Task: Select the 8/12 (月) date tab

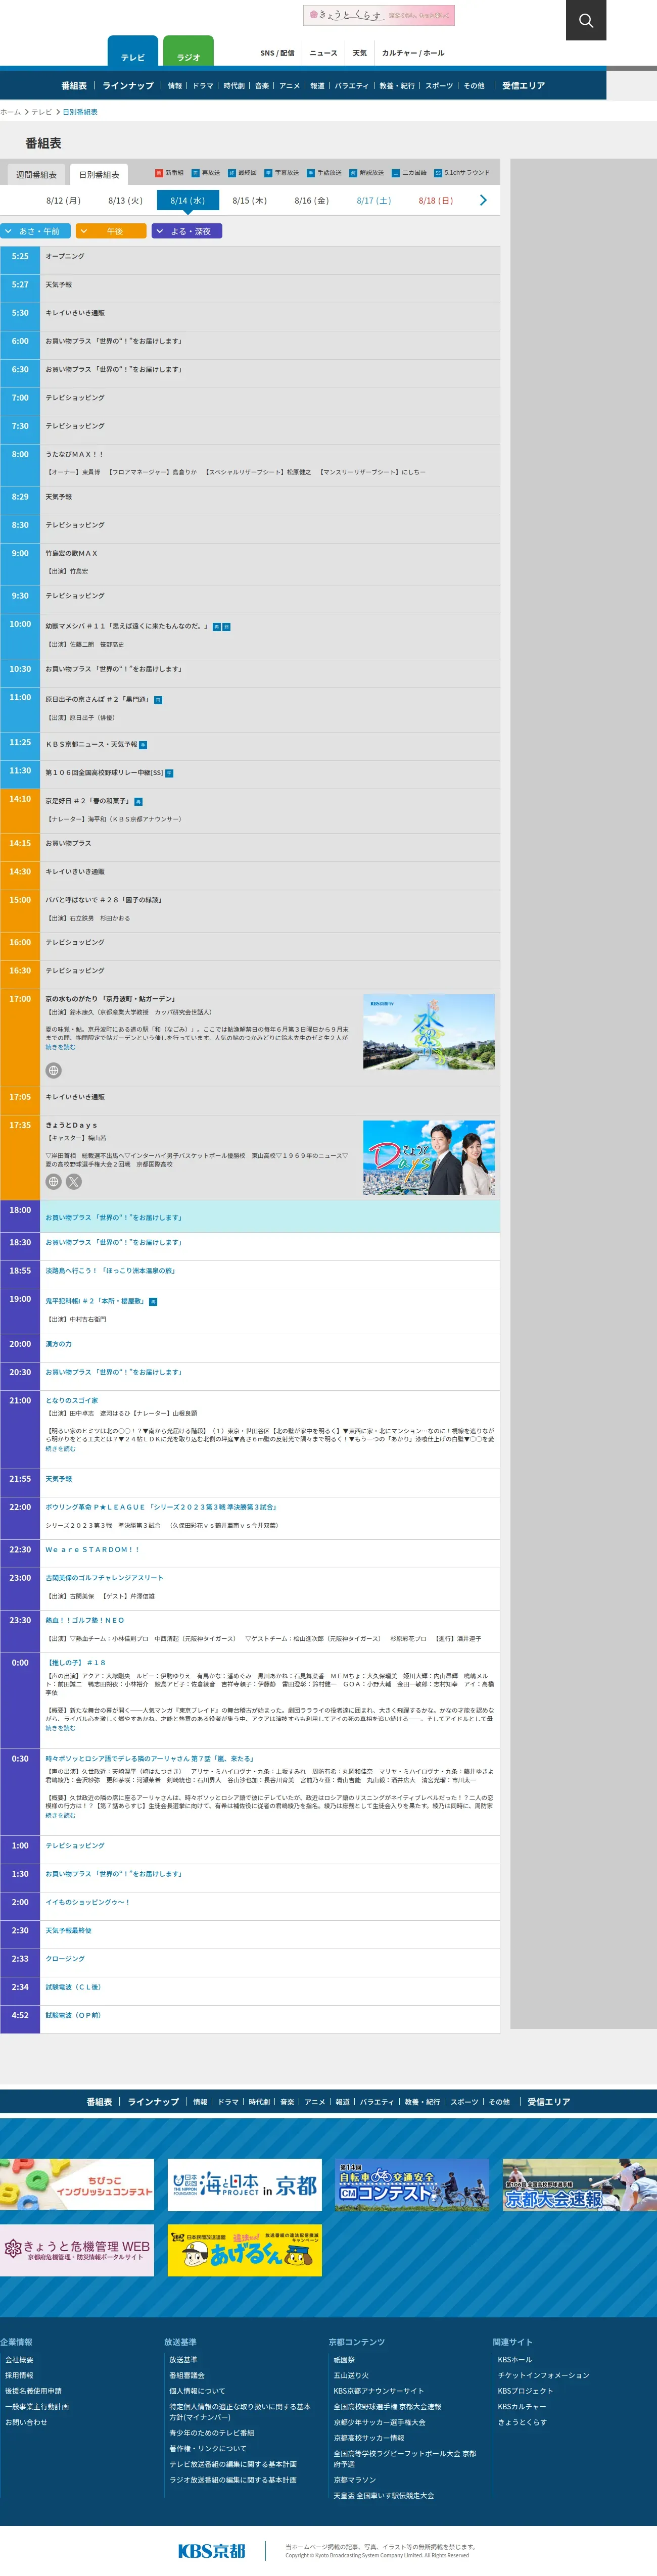Action: pos(63,201)
